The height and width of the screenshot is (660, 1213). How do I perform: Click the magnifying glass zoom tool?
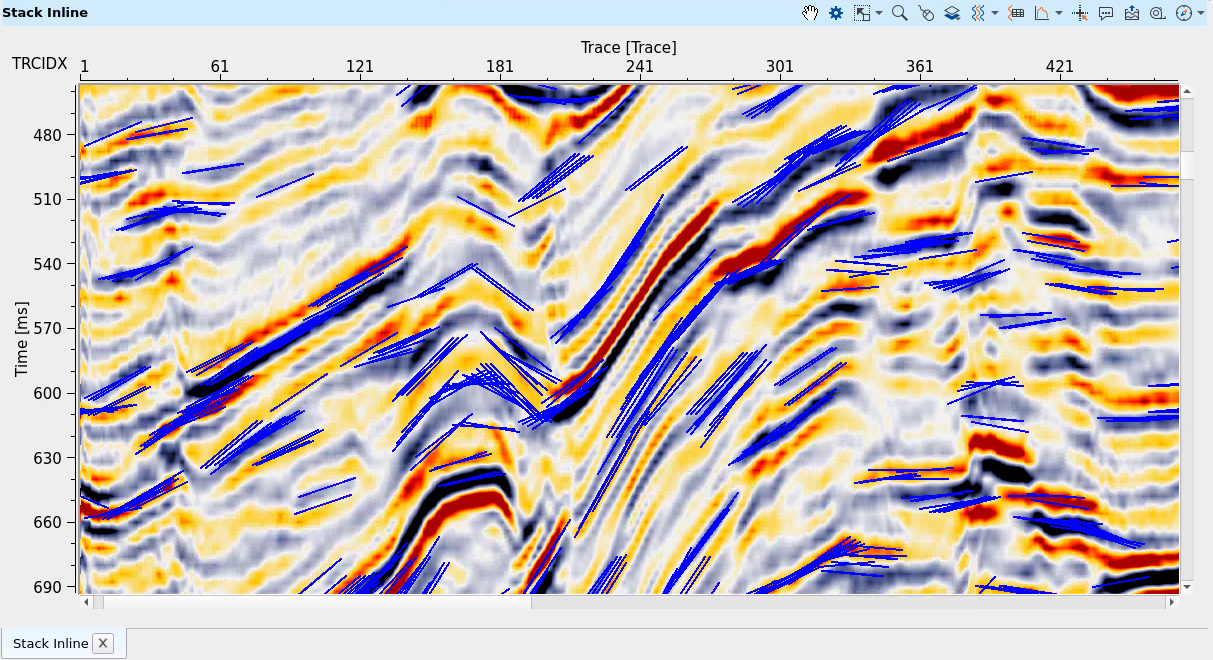click(x=899, y=13)
